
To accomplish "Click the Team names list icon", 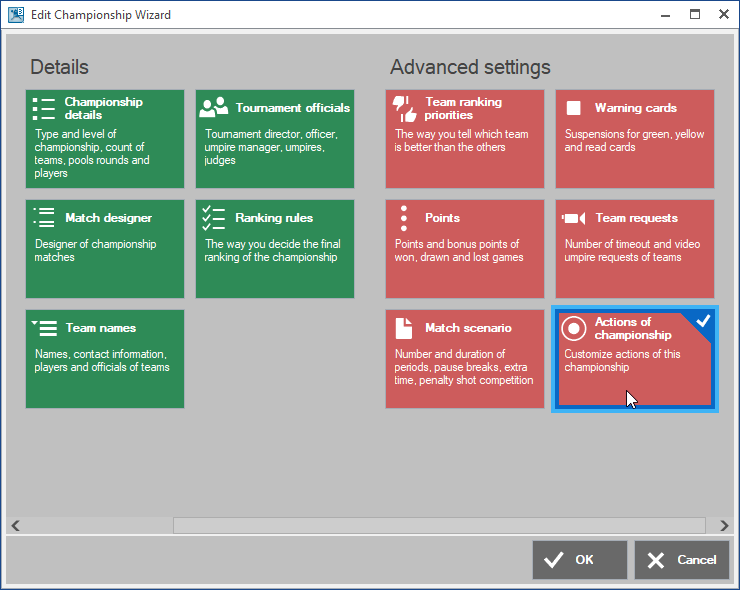I will (x=44, y=328).
